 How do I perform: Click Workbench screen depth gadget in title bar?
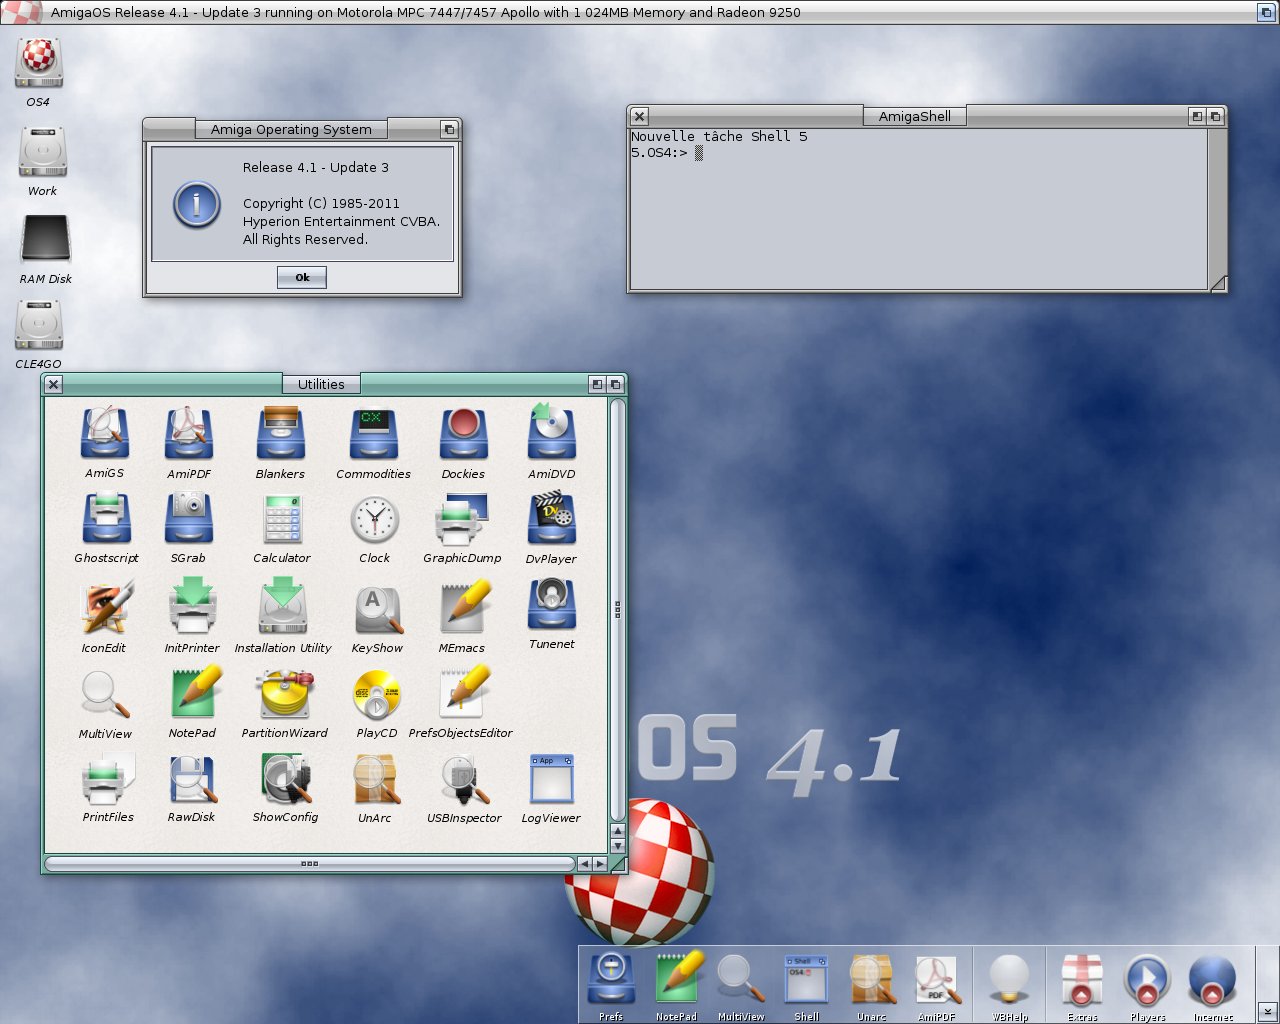[1266, 12]
